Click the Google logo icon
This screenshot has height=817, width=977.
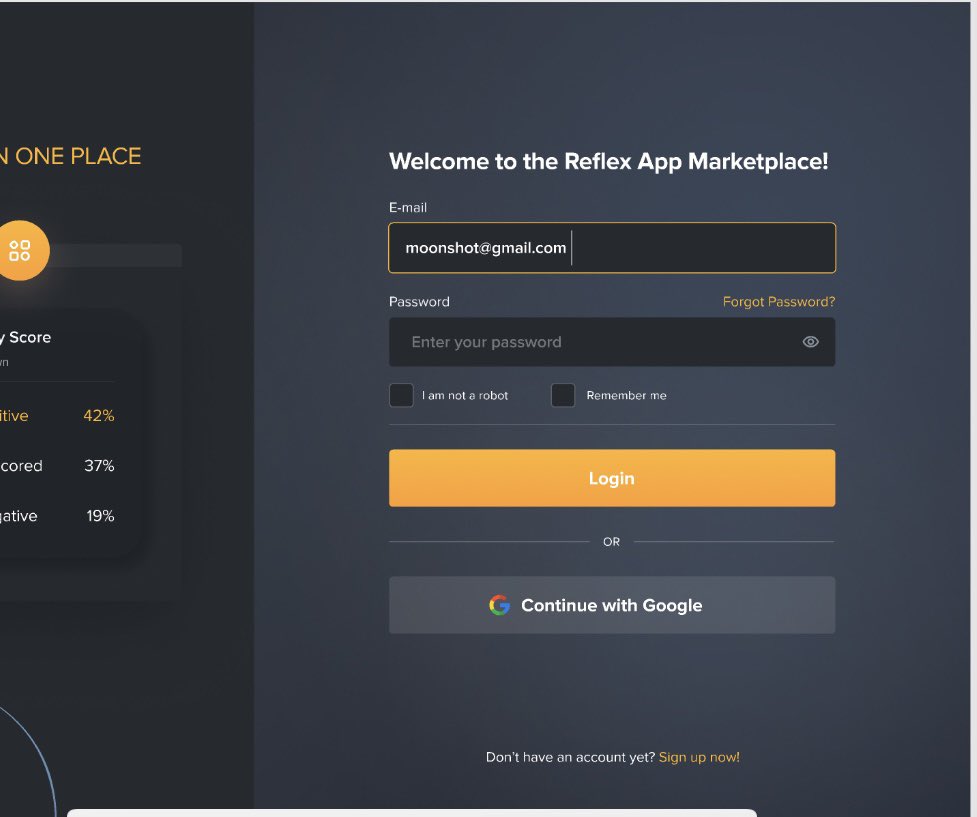point(499,605)
